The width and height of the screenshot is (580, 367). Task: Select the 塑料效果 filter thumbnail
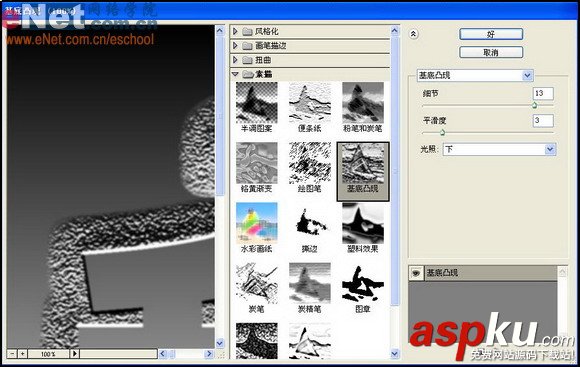[363, 223]
